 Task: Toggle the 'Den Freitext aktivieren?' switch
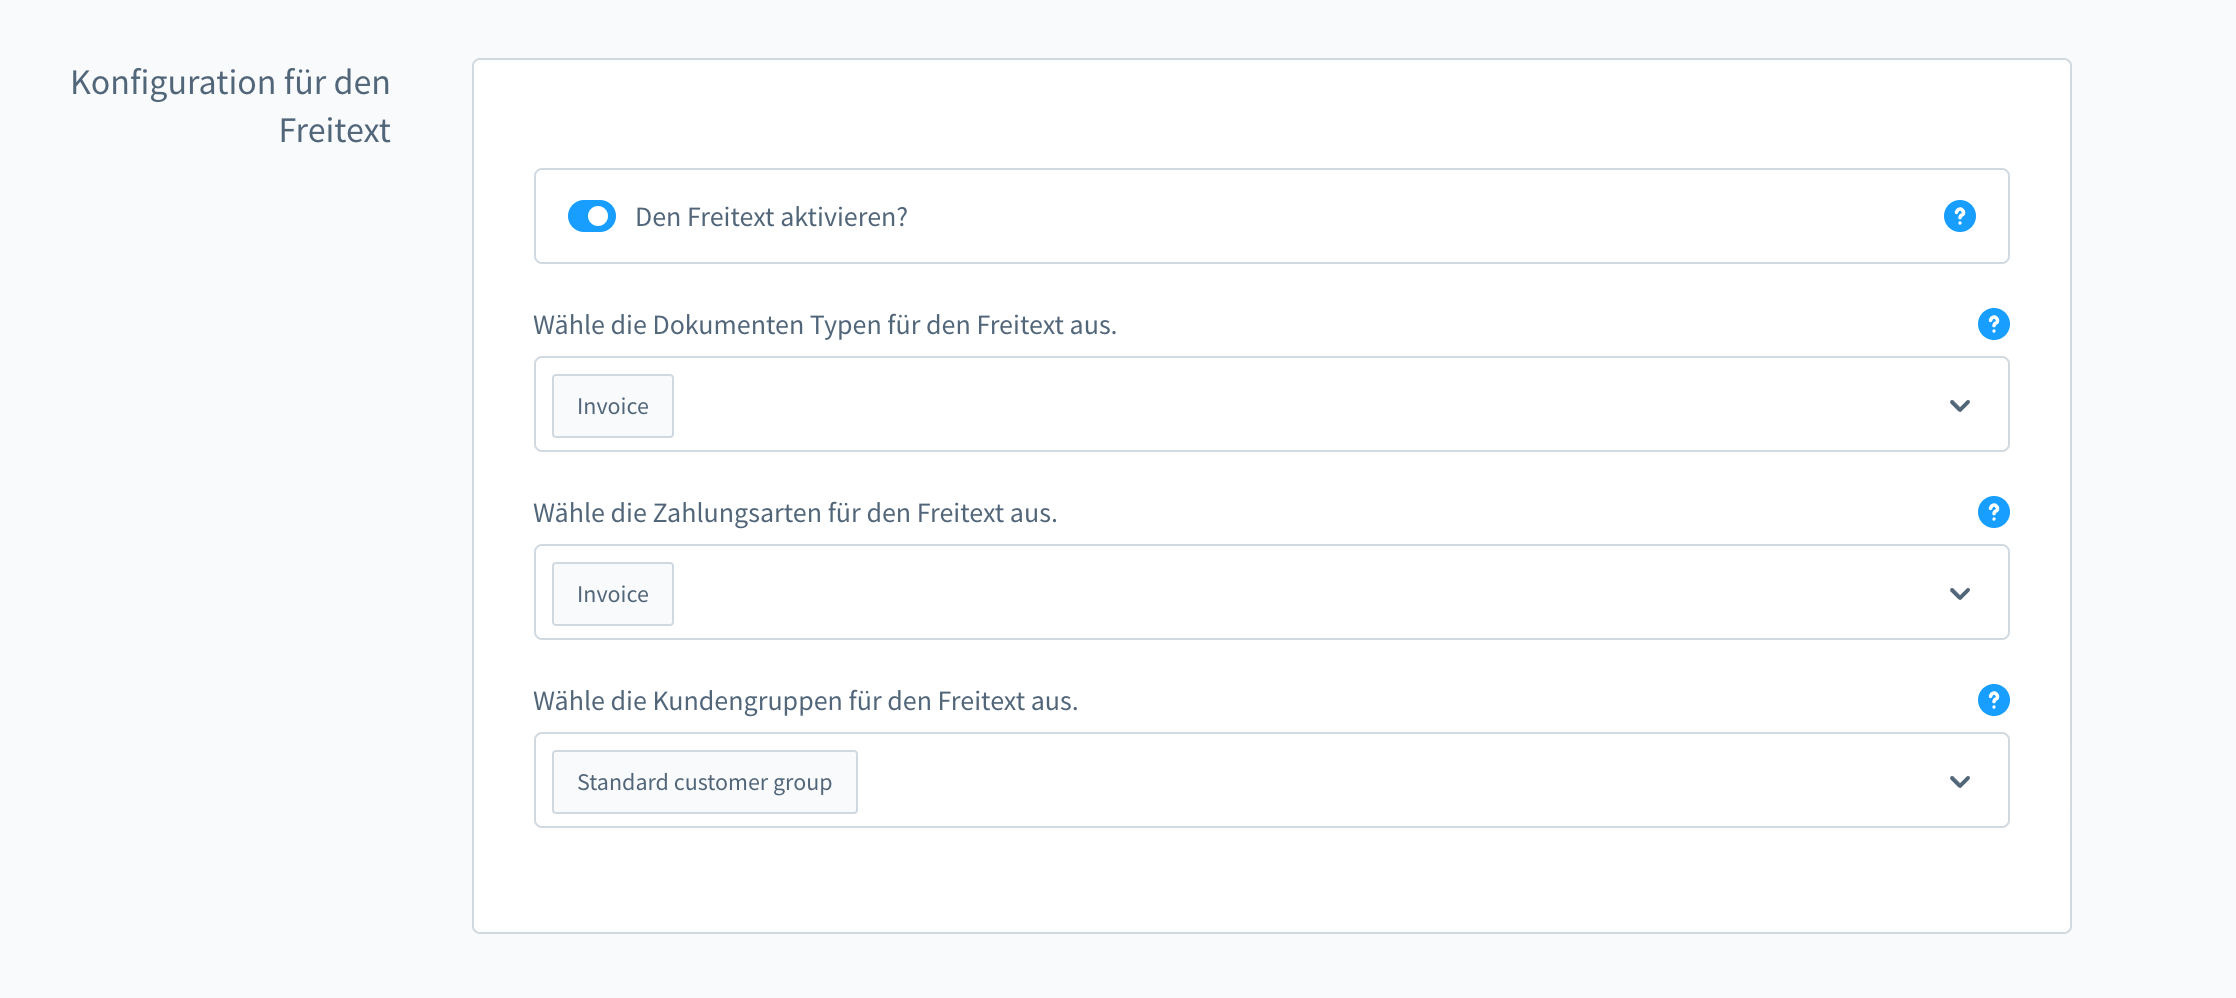[591, 216]
